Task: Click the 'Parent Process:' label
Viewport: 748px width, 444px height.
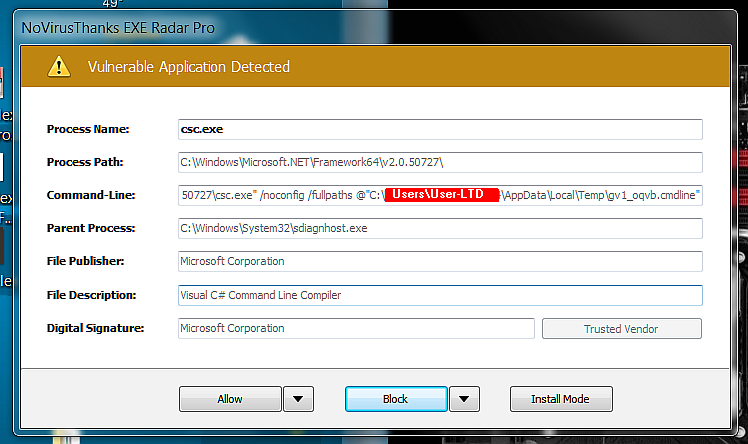Action: pyautogui.click(x=91, y=228)
